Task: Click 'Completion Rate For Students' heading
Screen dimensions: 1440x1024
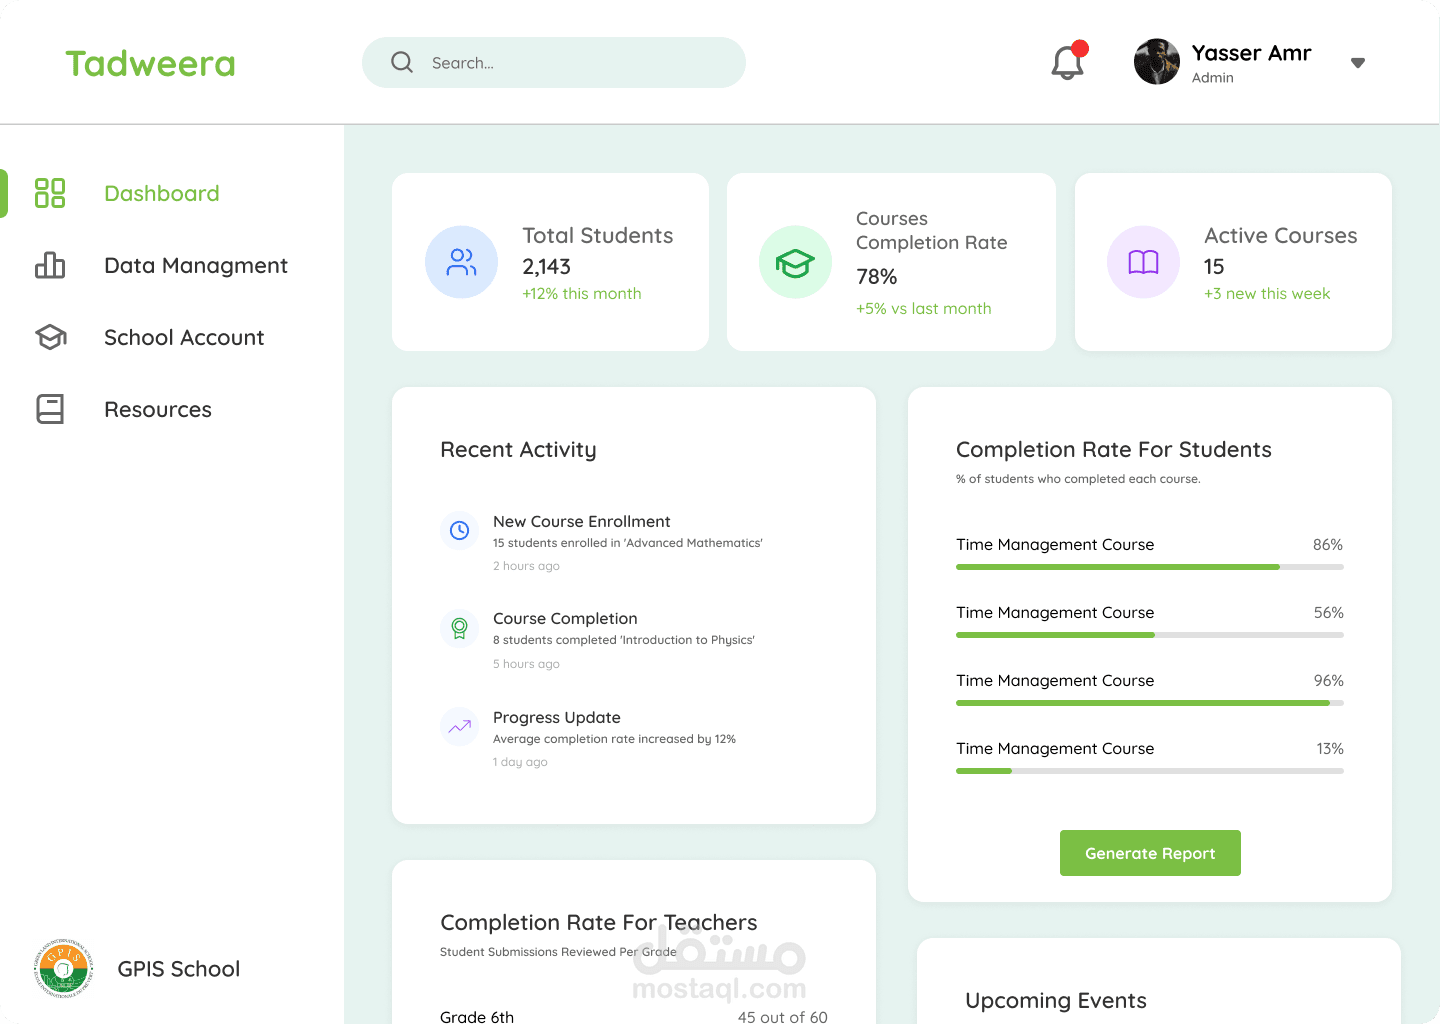Action: 1114,450
